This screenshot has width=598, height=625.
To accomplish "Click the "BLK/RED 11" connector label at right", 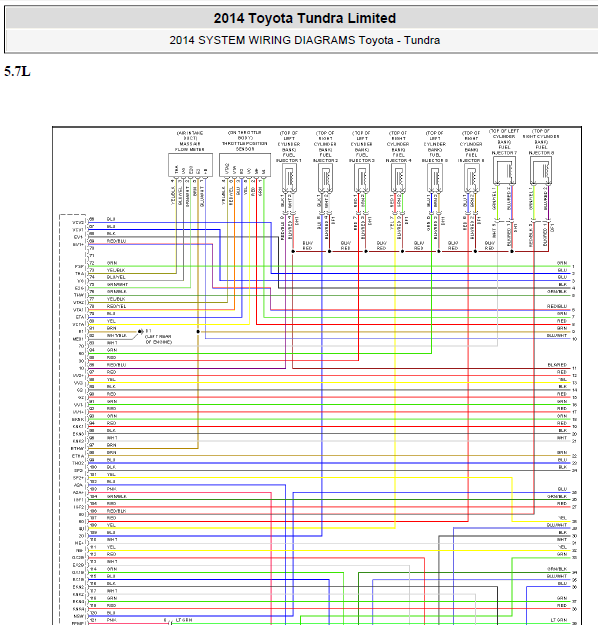I will point(562,366).
